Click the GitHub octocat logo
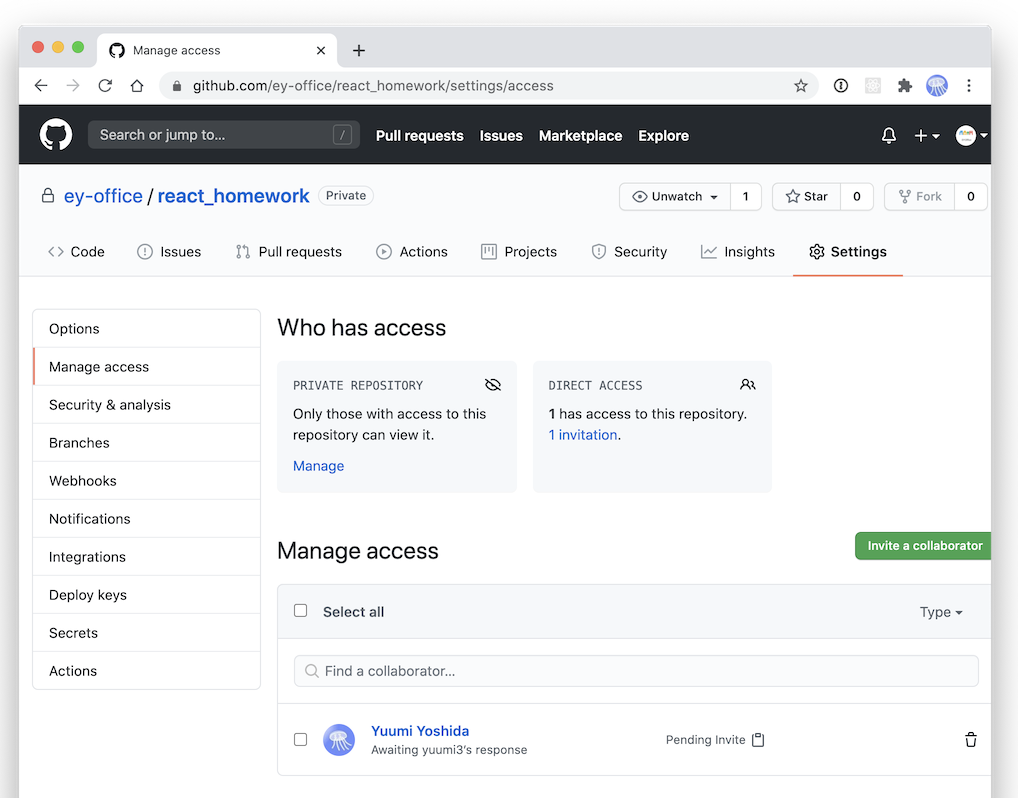This screenshot has width=1018, height=798. click(x=56, y=134)
